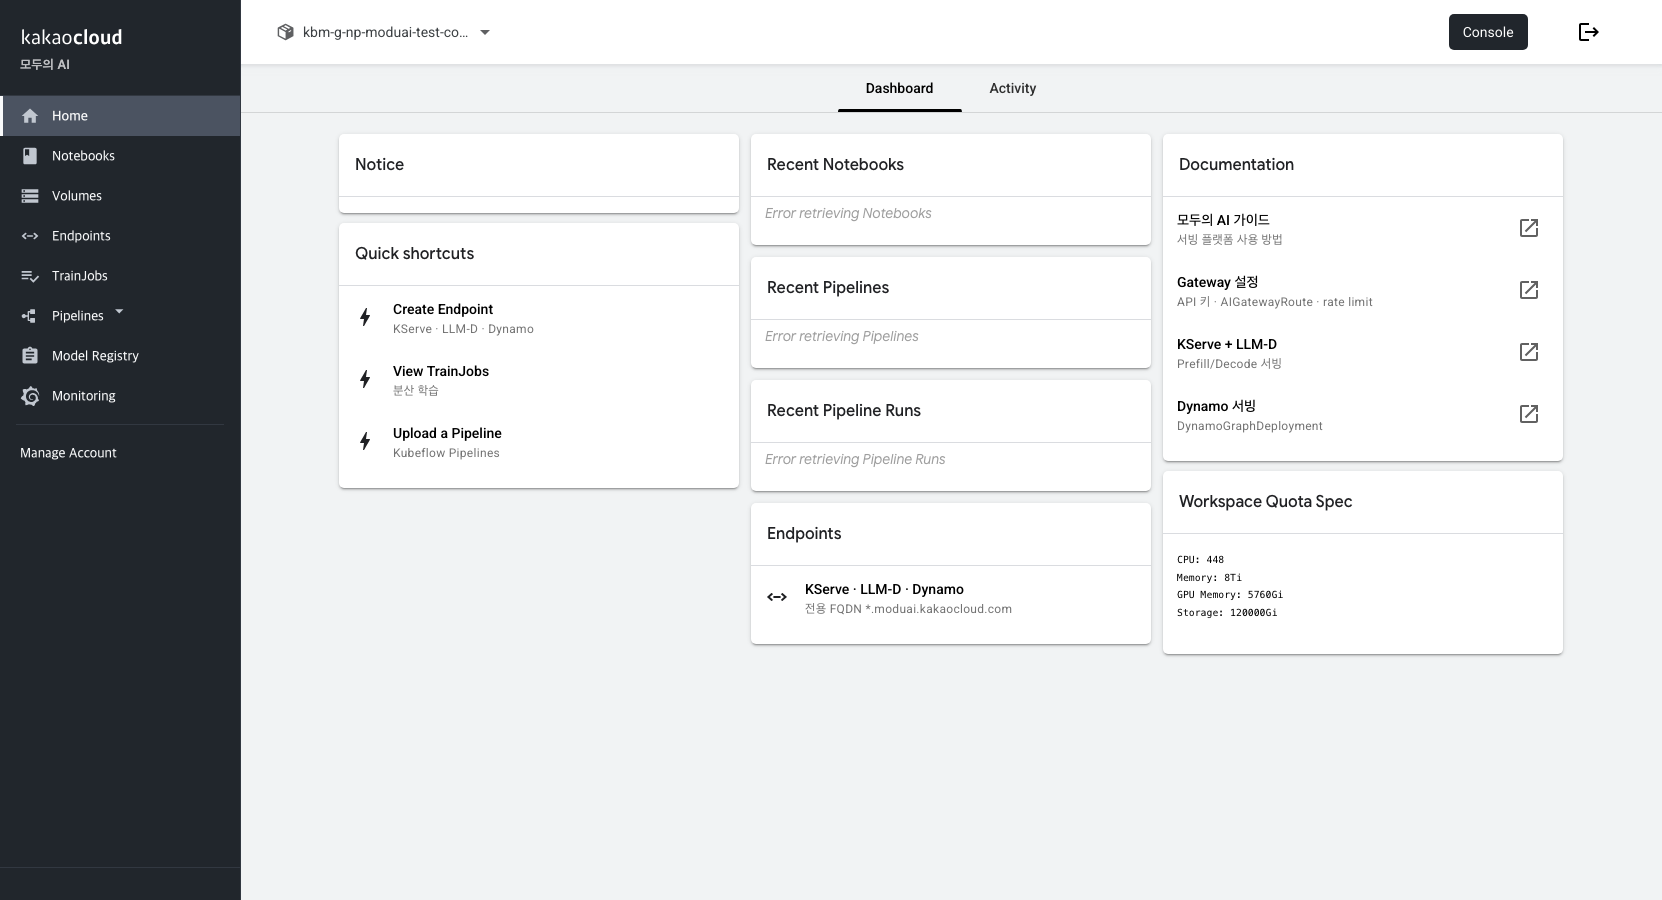1662x900 pixels.
Task: Click the TrainJobs checklist icon
Action: pos(30,276)
